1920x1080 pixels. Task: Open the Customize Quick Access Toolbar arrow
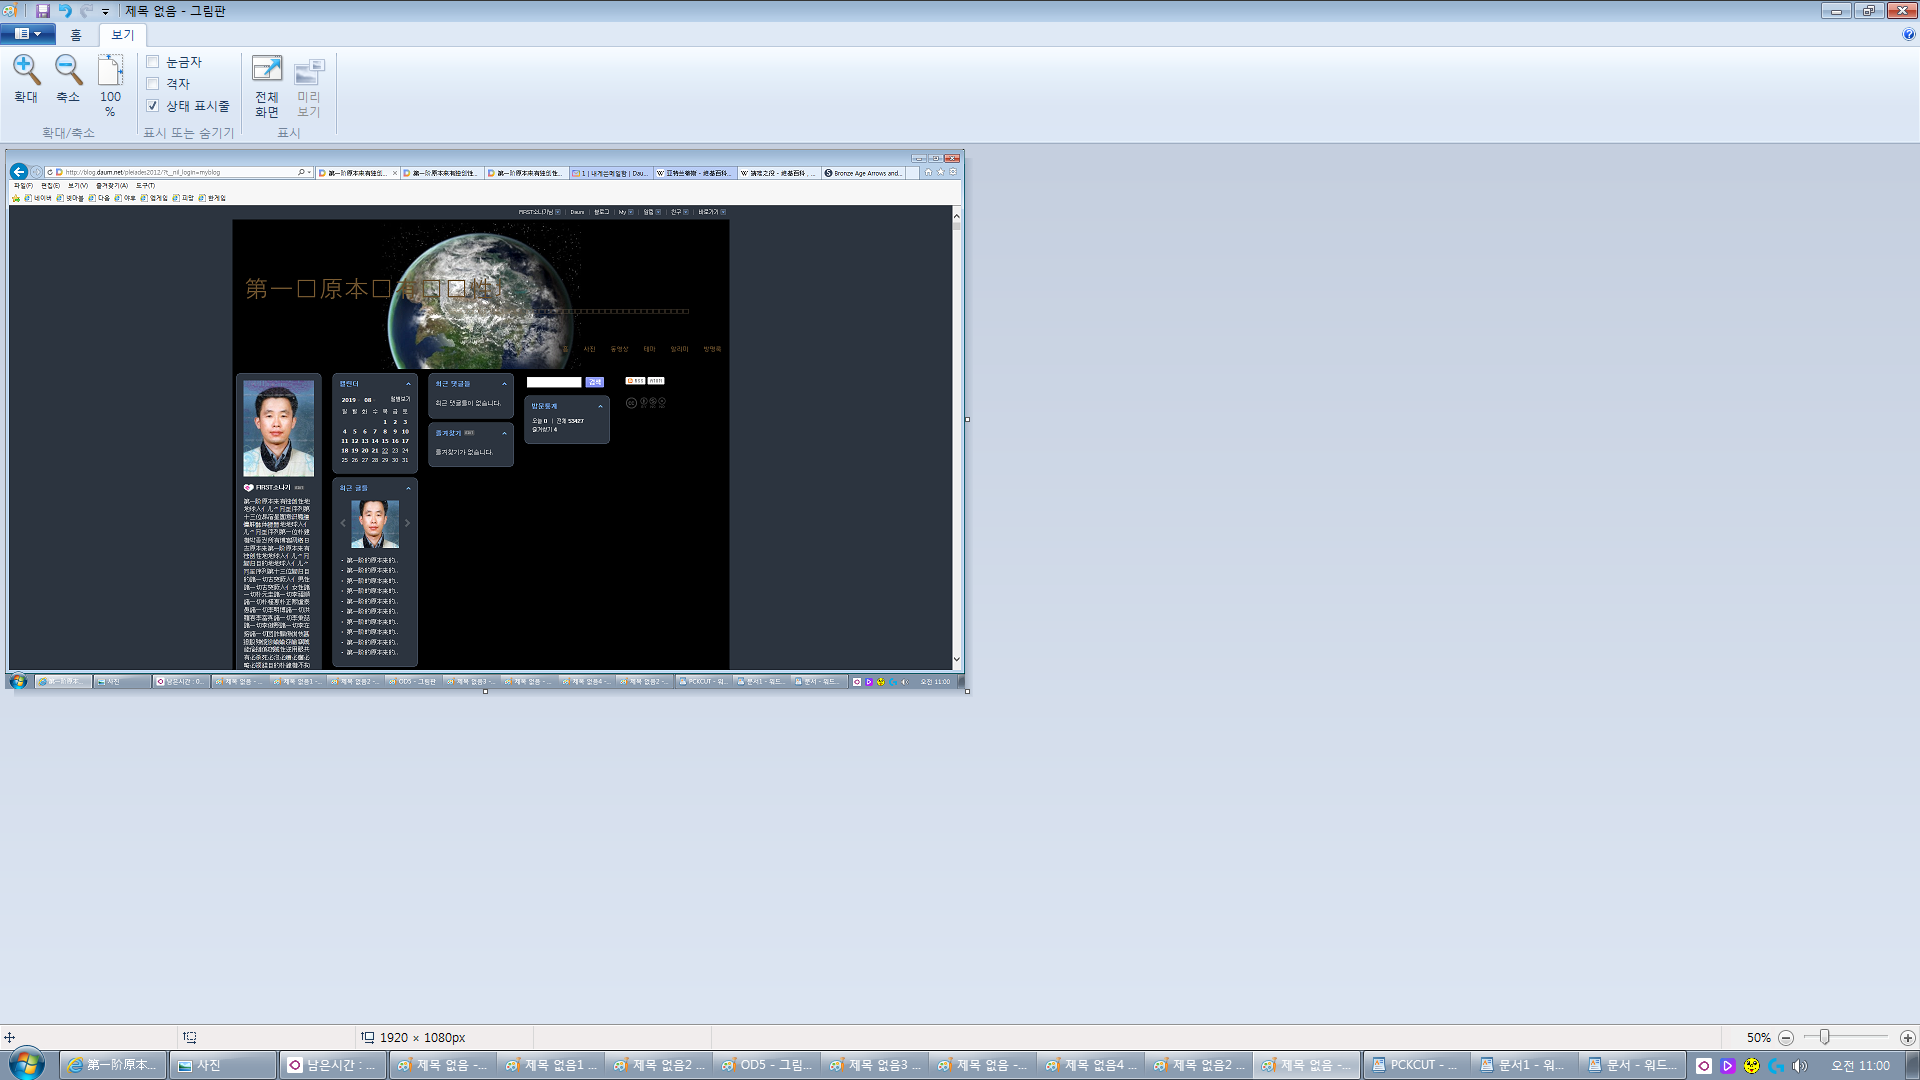pyautogui.click(x=105, y=12)
